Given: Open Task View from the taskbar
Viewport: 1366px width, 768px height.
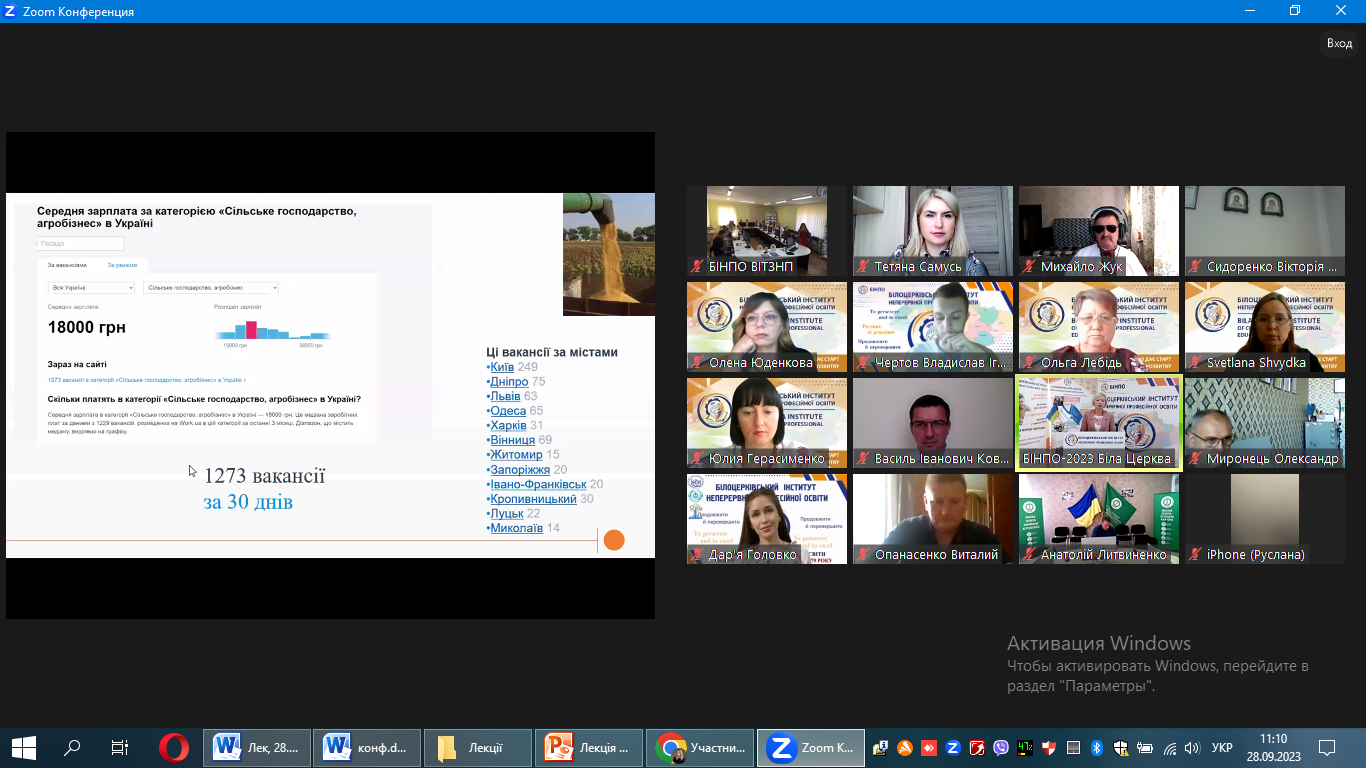Looking at the screenshot, I should pos(119,747).
